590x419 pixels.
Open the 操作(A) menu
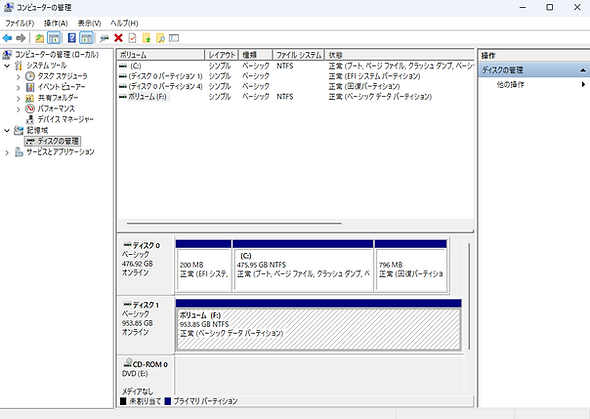(56, 23)
